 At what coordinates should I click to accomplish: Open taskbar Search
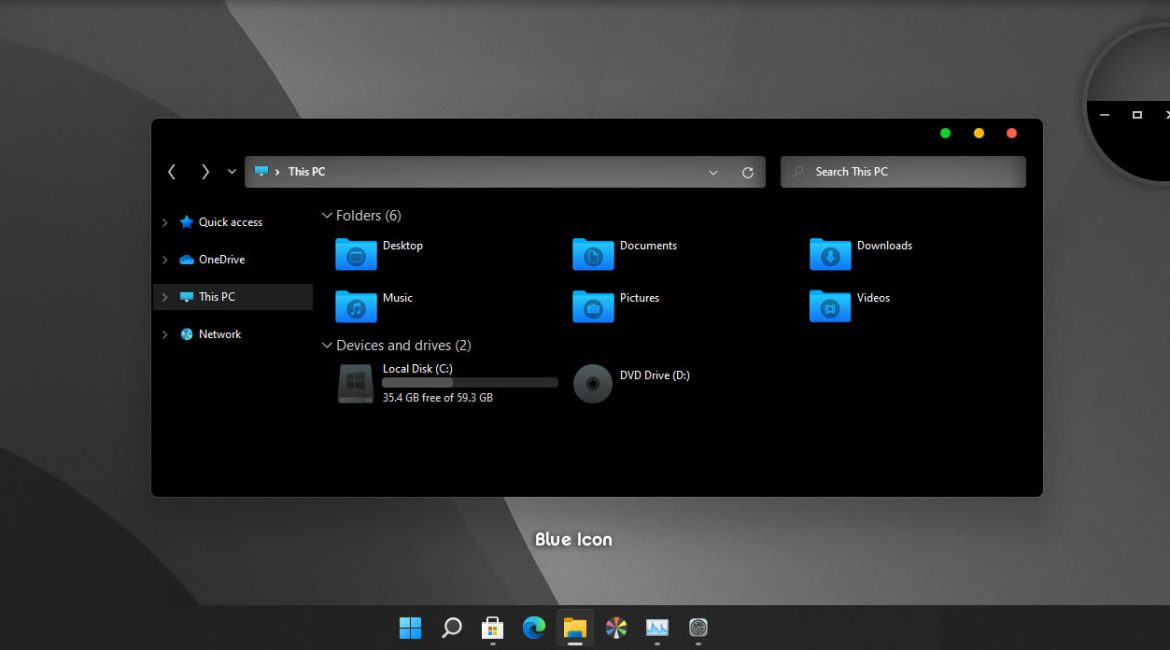click(x=451, y=628)
